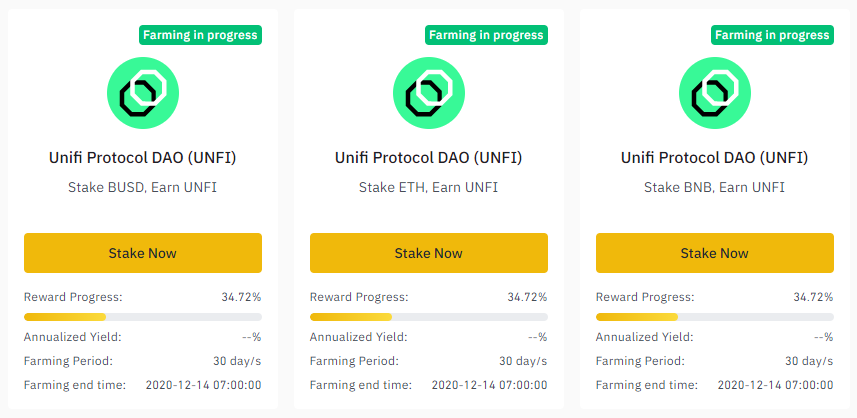Select the Unifi Protocol DAO title above Stake ETH
Viewport: 857px width, 418px height.
pos(428,158)
